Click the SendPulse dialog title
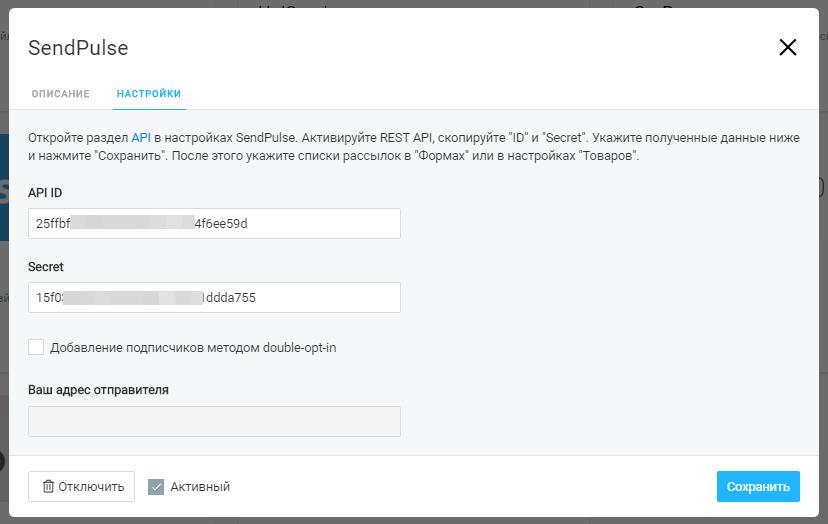The width and height of the screenshot is (828, 524). click(78, 48)
